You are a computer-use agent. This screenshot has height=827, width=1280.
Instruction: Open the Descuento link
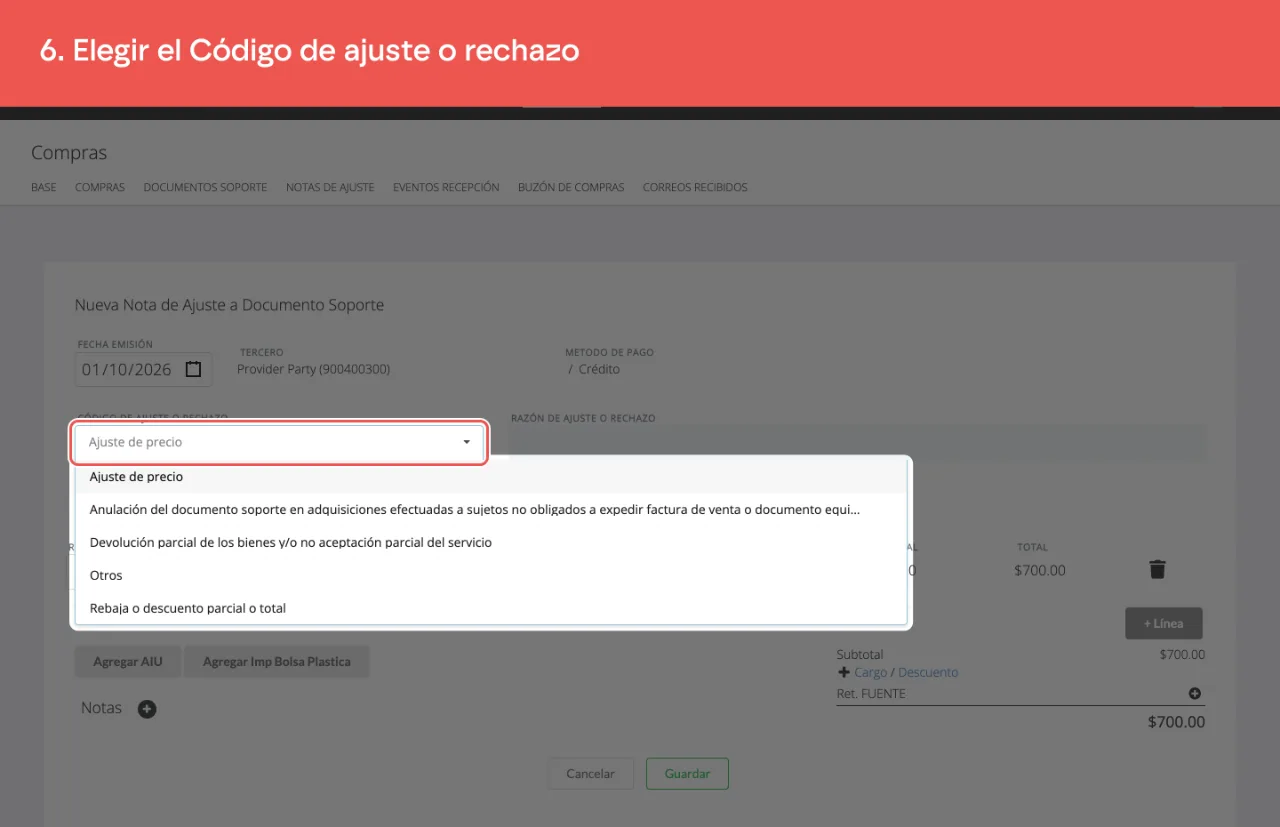coord(928,673)
